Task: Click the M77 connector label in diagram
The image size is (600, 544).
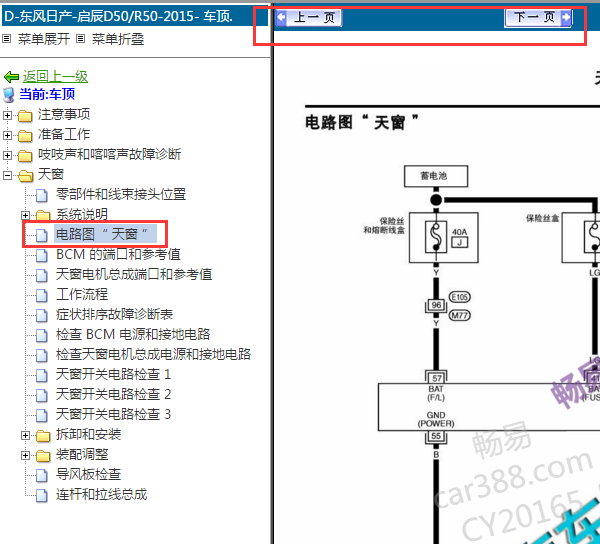Action: [x=460, y=315]
